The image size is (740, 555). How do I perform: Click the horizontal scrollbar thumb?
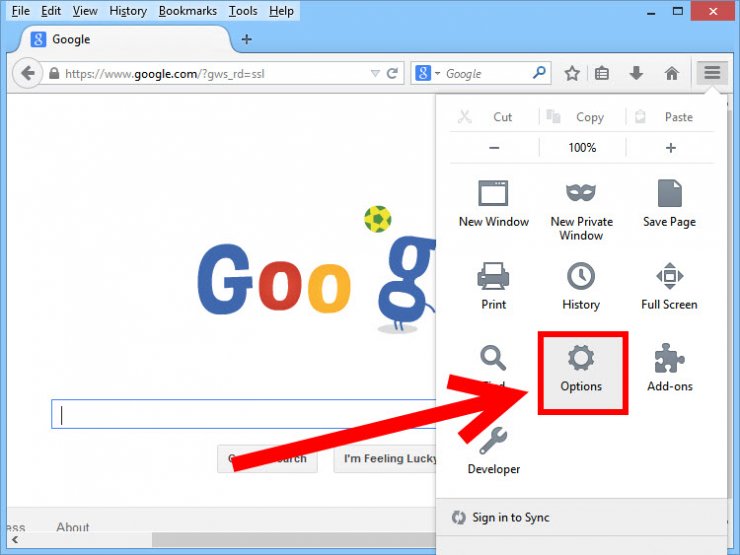click(294, 539)
